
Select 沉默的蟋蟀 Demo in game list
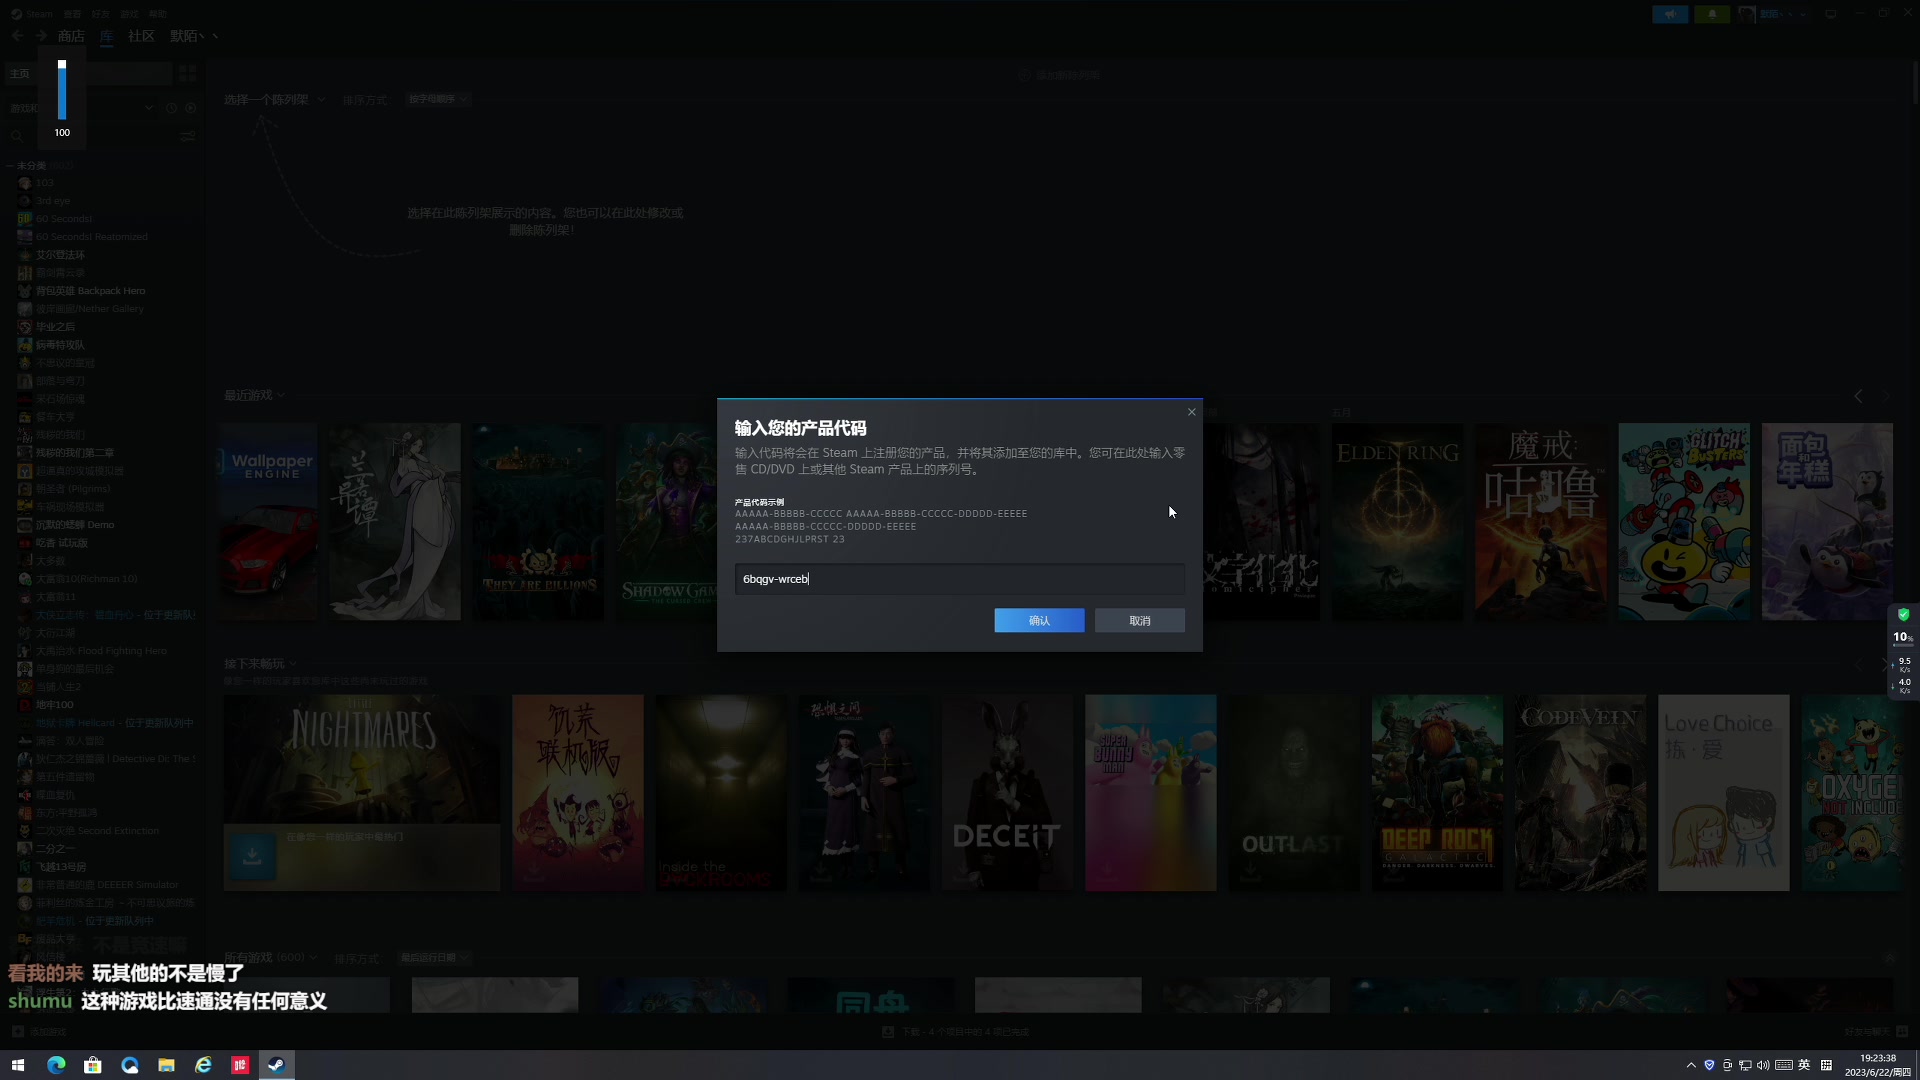tap(75, 525)
